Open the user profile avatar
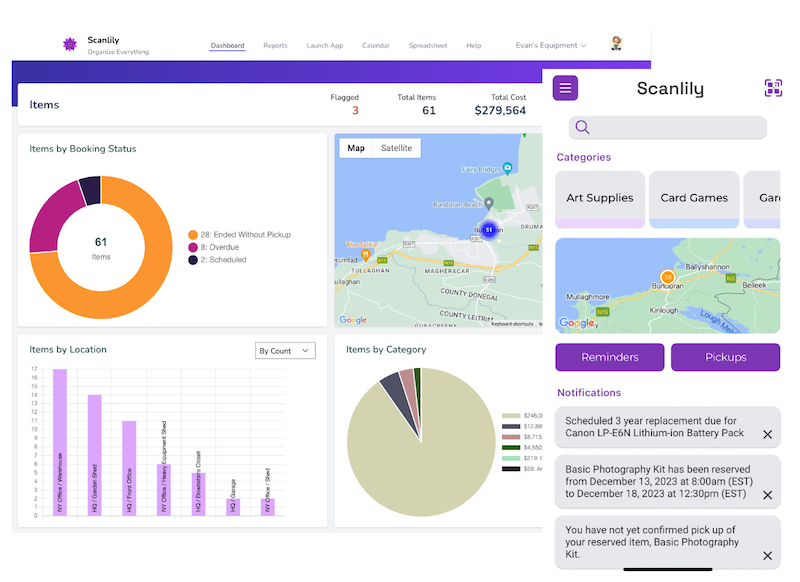Screen dimensions: 800x582 coord(616,44)
